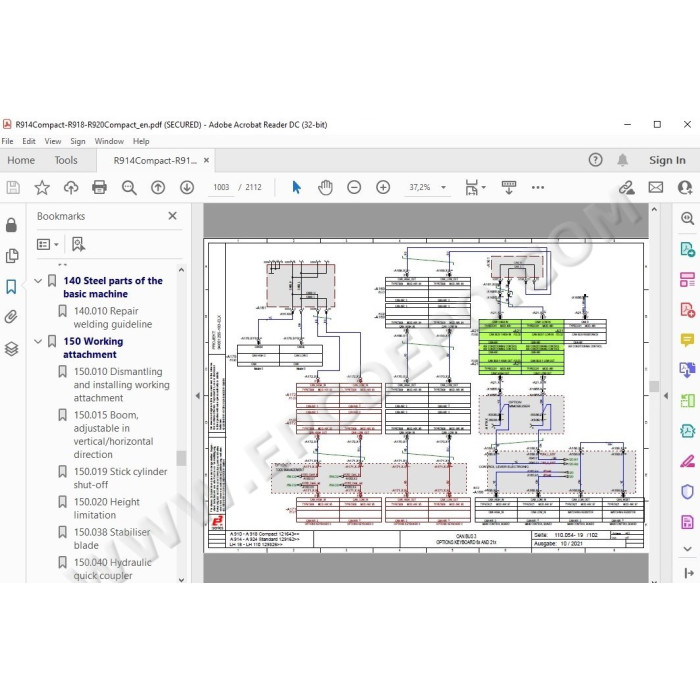The height and width of the screenshot is (700, 700).
Task: Open the Help question mark icon
Action: click(596, 160)
